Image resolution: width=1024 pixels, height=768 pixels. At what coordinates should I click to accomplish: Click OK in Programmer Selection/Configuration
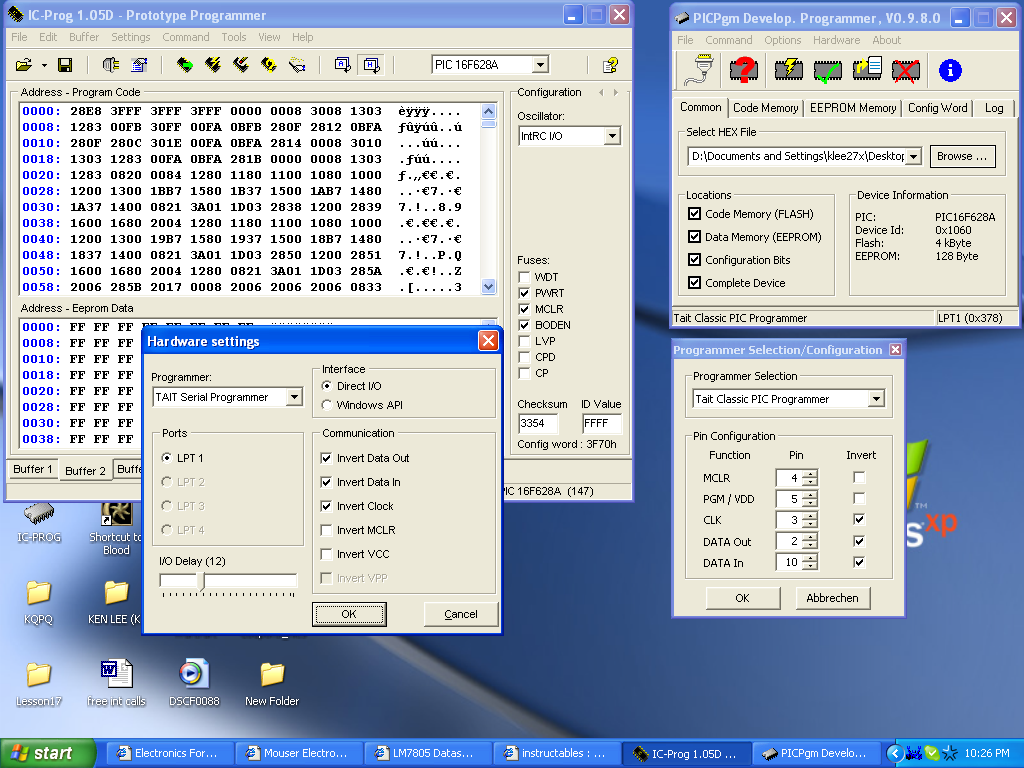(743, 598)
